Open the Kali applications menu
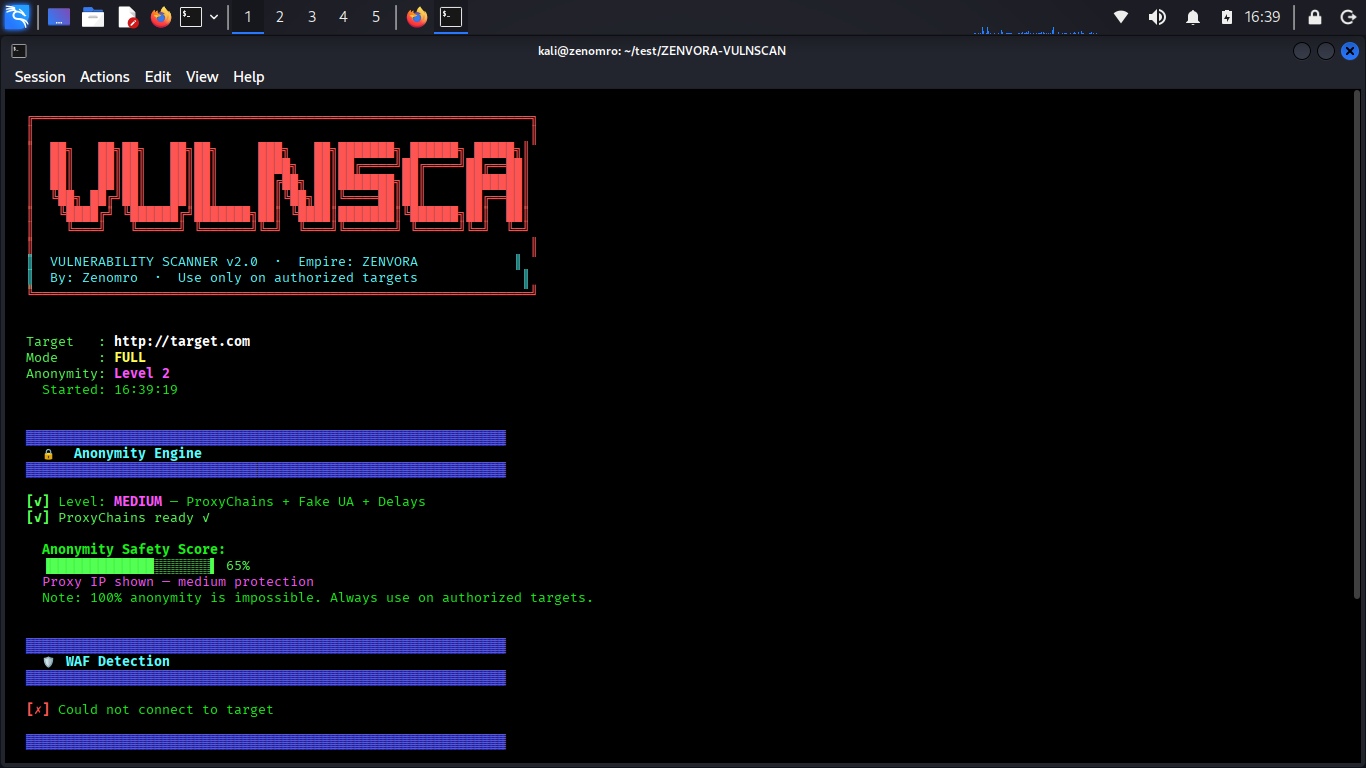 pos(17,17)
